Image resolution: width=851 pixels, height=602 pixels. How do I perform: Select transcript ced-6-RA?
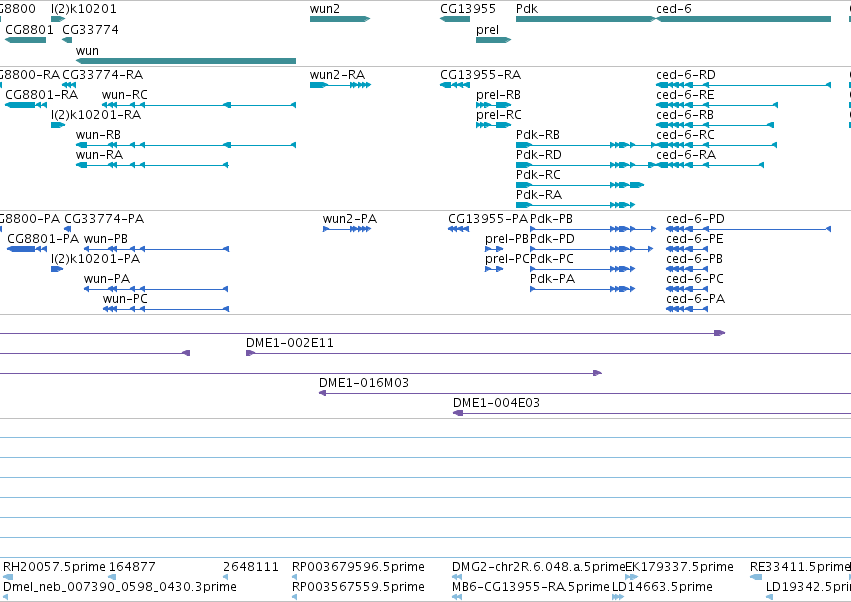[x=686, y=155]
